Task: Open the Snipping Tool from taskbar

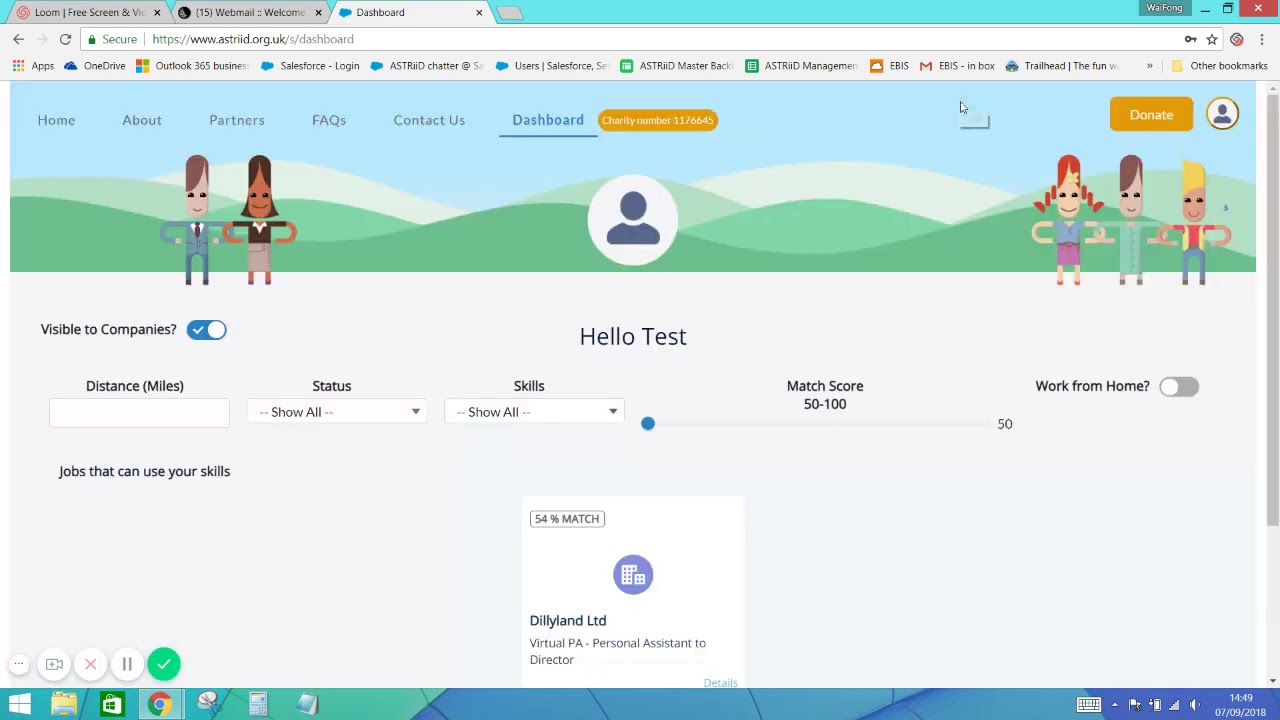Action: point(209,705)
